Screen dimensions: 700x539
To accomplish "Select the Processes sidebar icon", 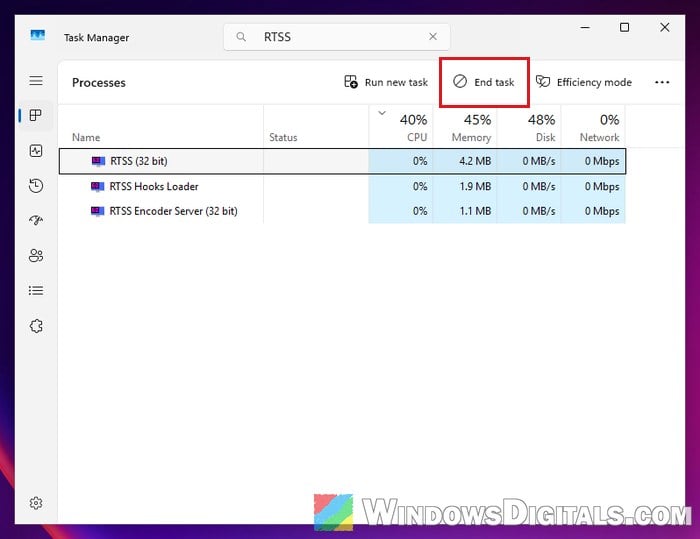I will 36,116.
